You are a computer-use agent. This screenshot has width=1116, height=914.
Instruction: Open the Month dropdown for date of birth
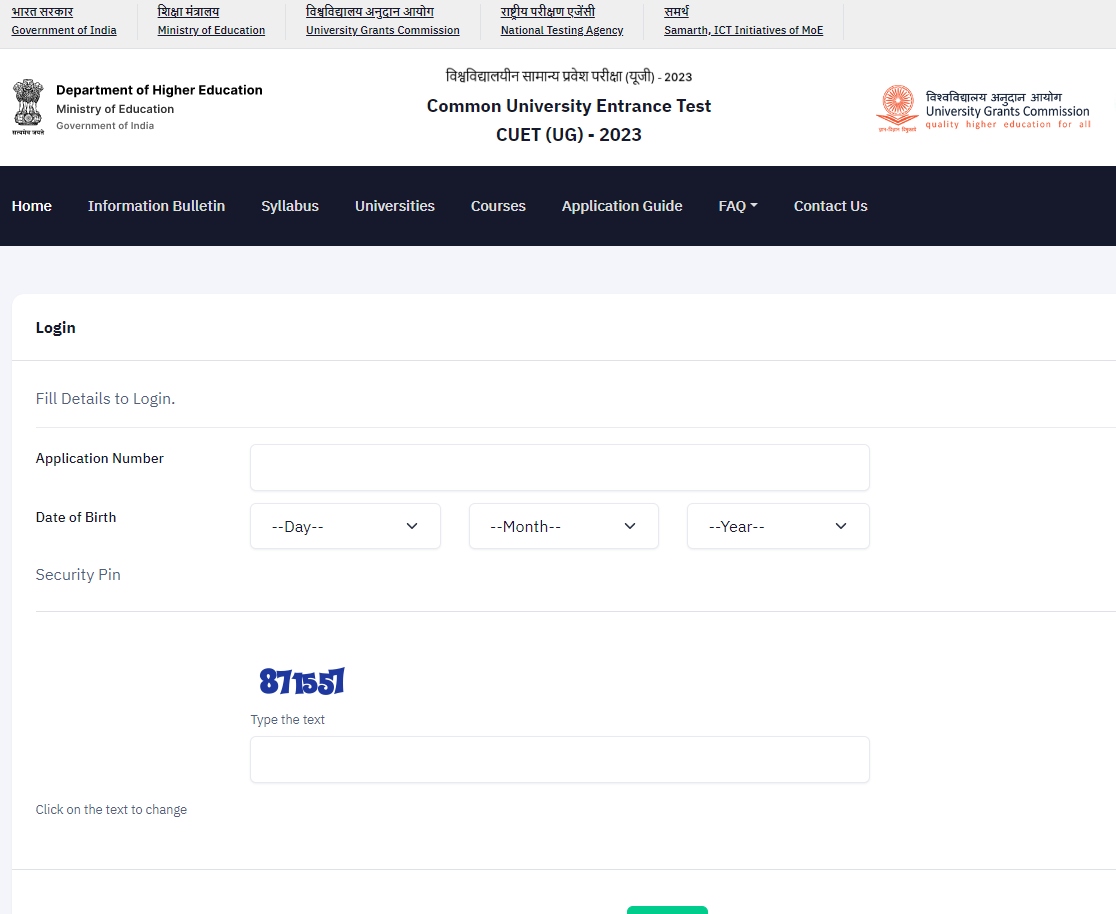coord(563,526)
